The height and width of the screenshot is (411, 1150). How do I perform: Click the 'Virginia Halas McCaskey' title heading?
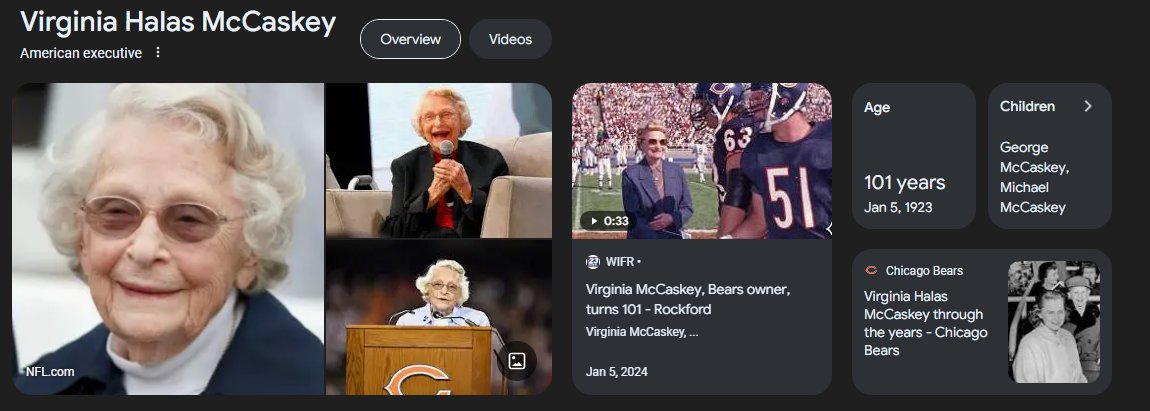tap(177, 23)
